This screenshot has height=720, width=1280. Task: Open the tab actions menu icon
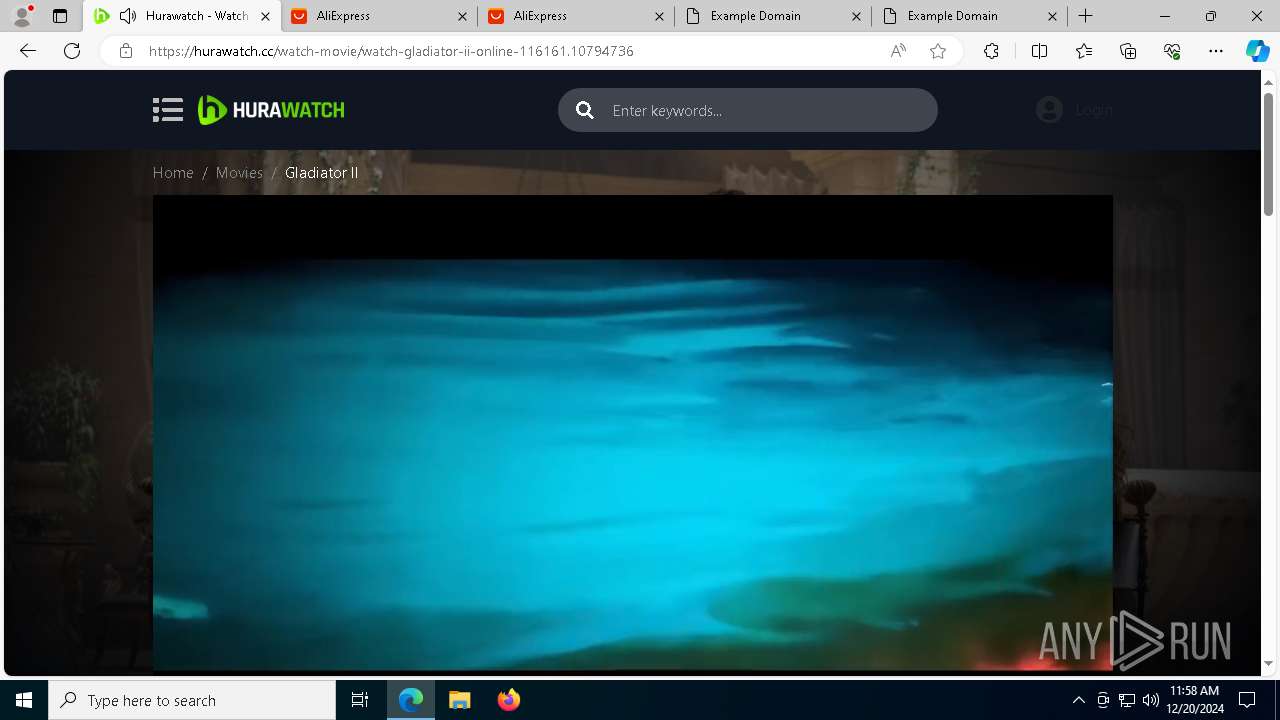point(60,16)
